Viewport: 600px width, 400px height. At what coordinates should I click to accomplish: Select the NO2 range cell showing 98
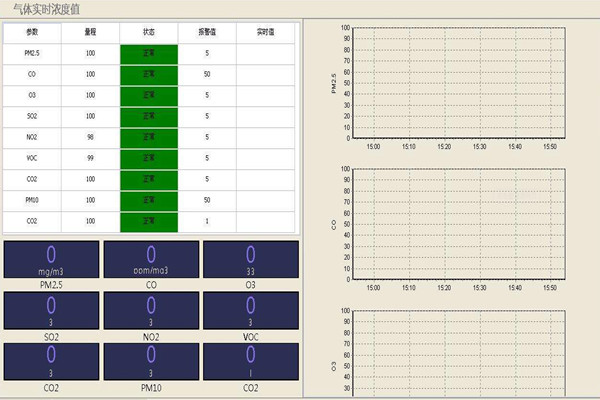click(x=90, y=137)
